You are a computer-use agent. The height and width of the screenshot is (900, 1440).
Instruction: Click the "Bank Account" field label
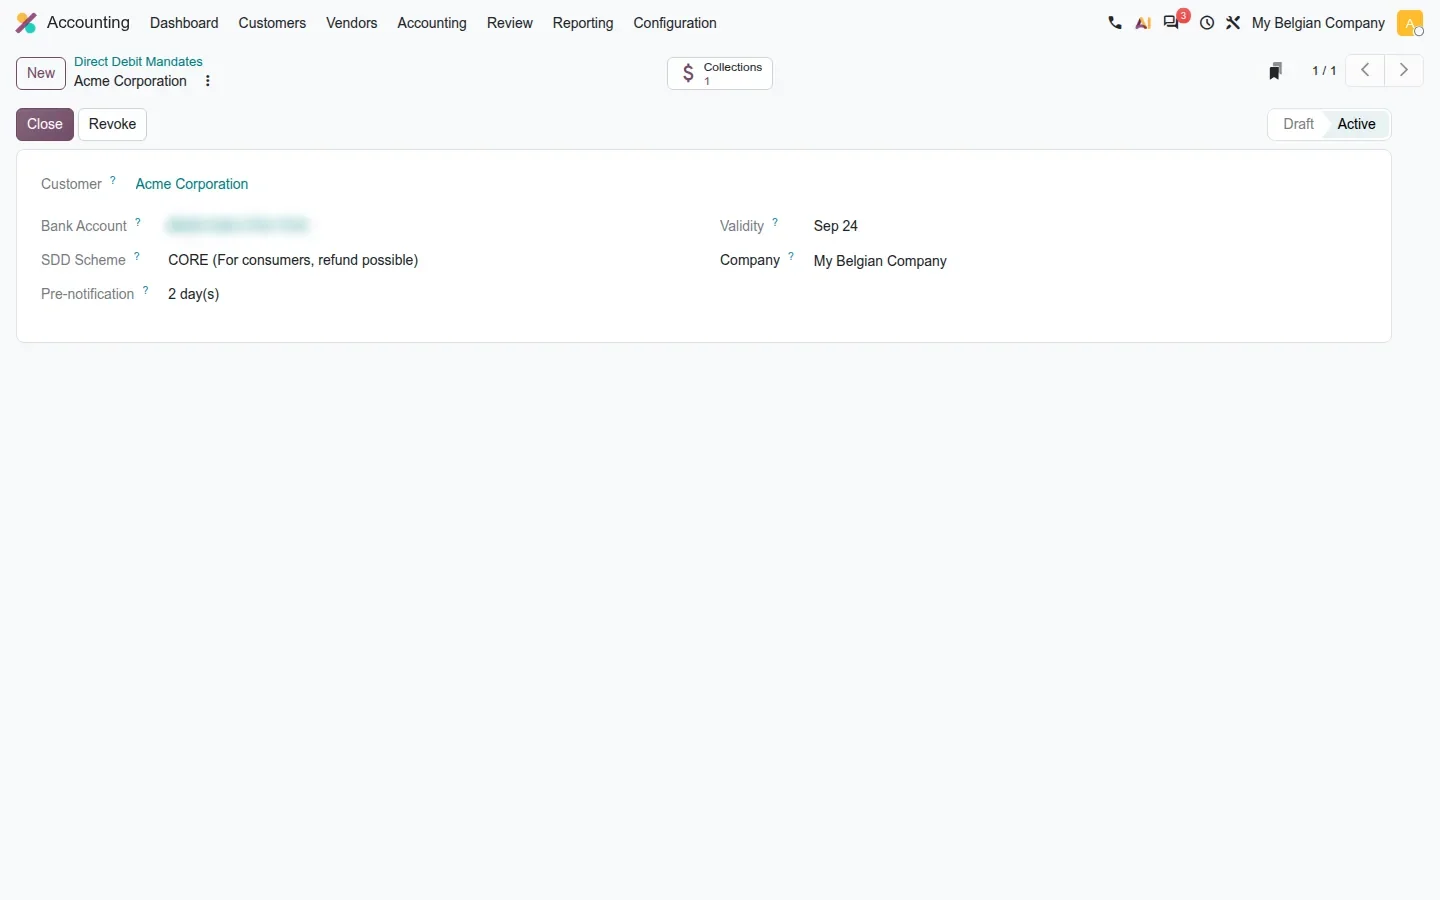(x=84, y=226)
